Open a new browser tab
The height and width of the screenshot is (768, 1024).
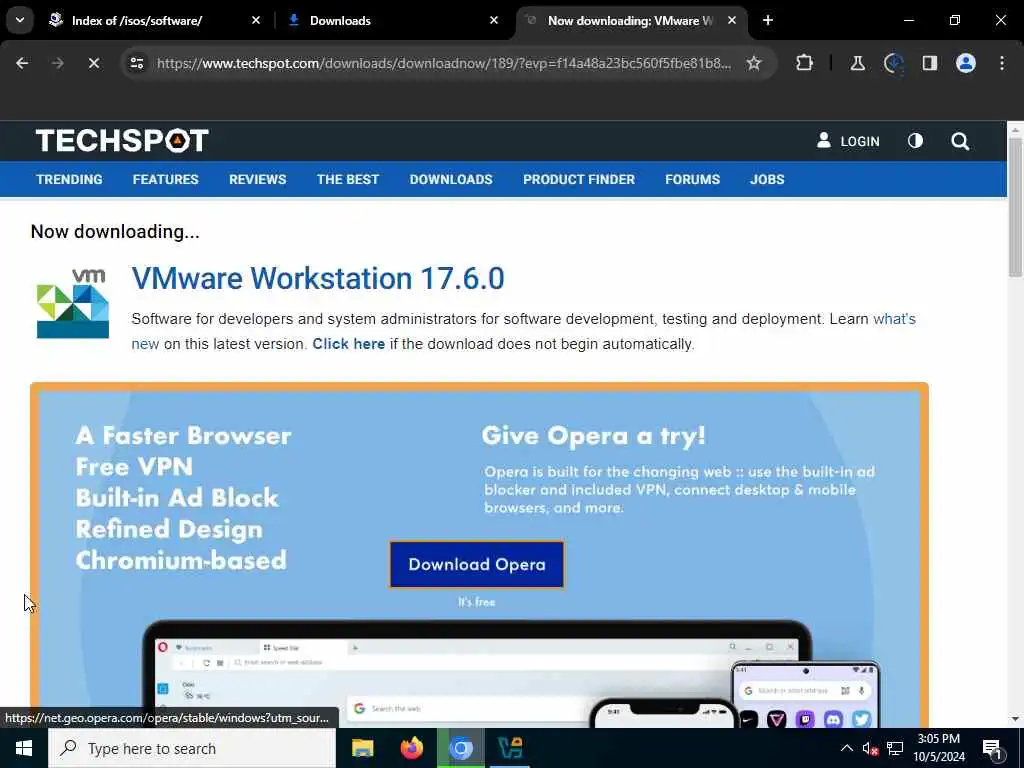[x=768, y=20]
